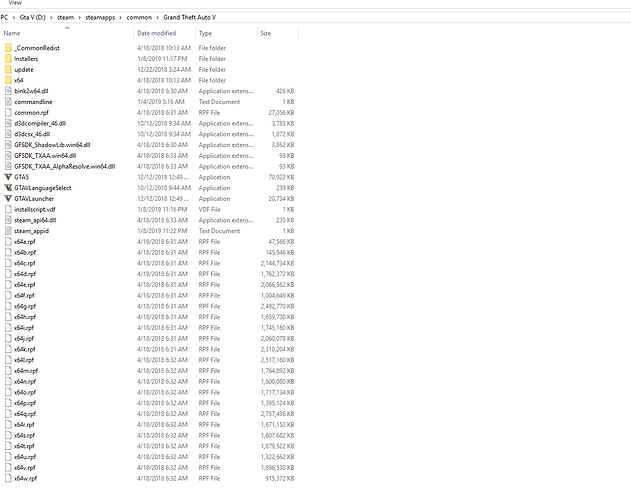The width and height of the screenshot is (631, 499).
Task: Navigate to steamapps in address path
Action: 100,18
